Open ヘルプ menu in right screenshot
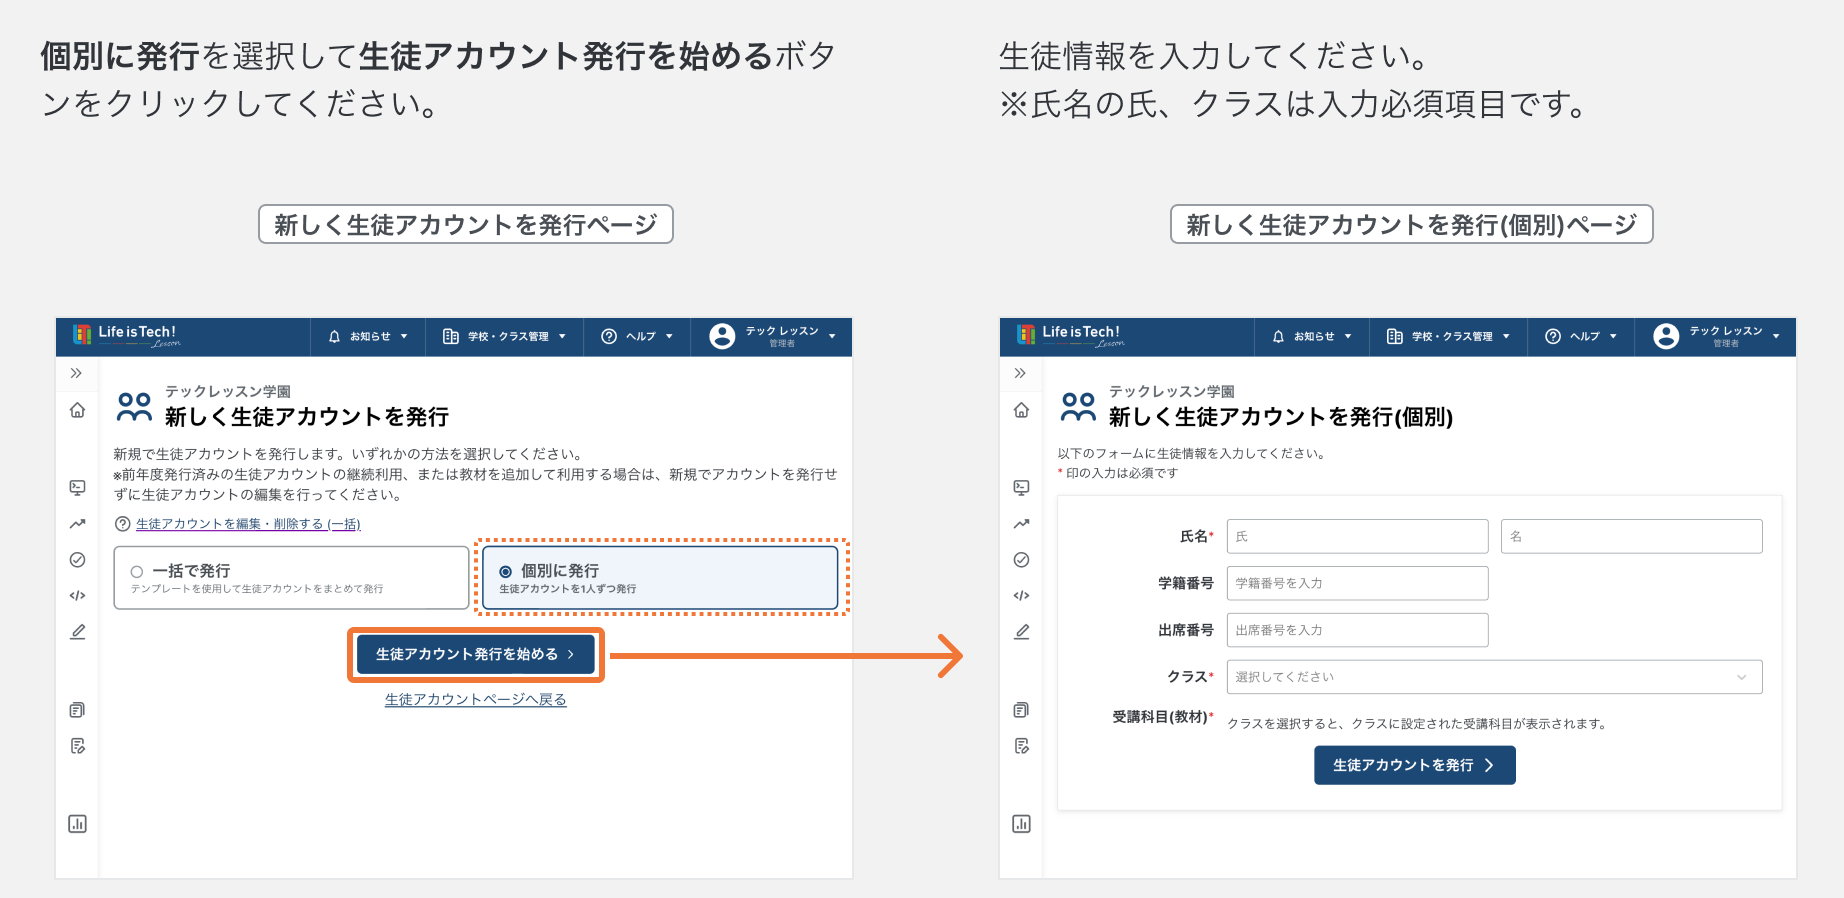The image size is (1844, 898). coord(1581,337)
